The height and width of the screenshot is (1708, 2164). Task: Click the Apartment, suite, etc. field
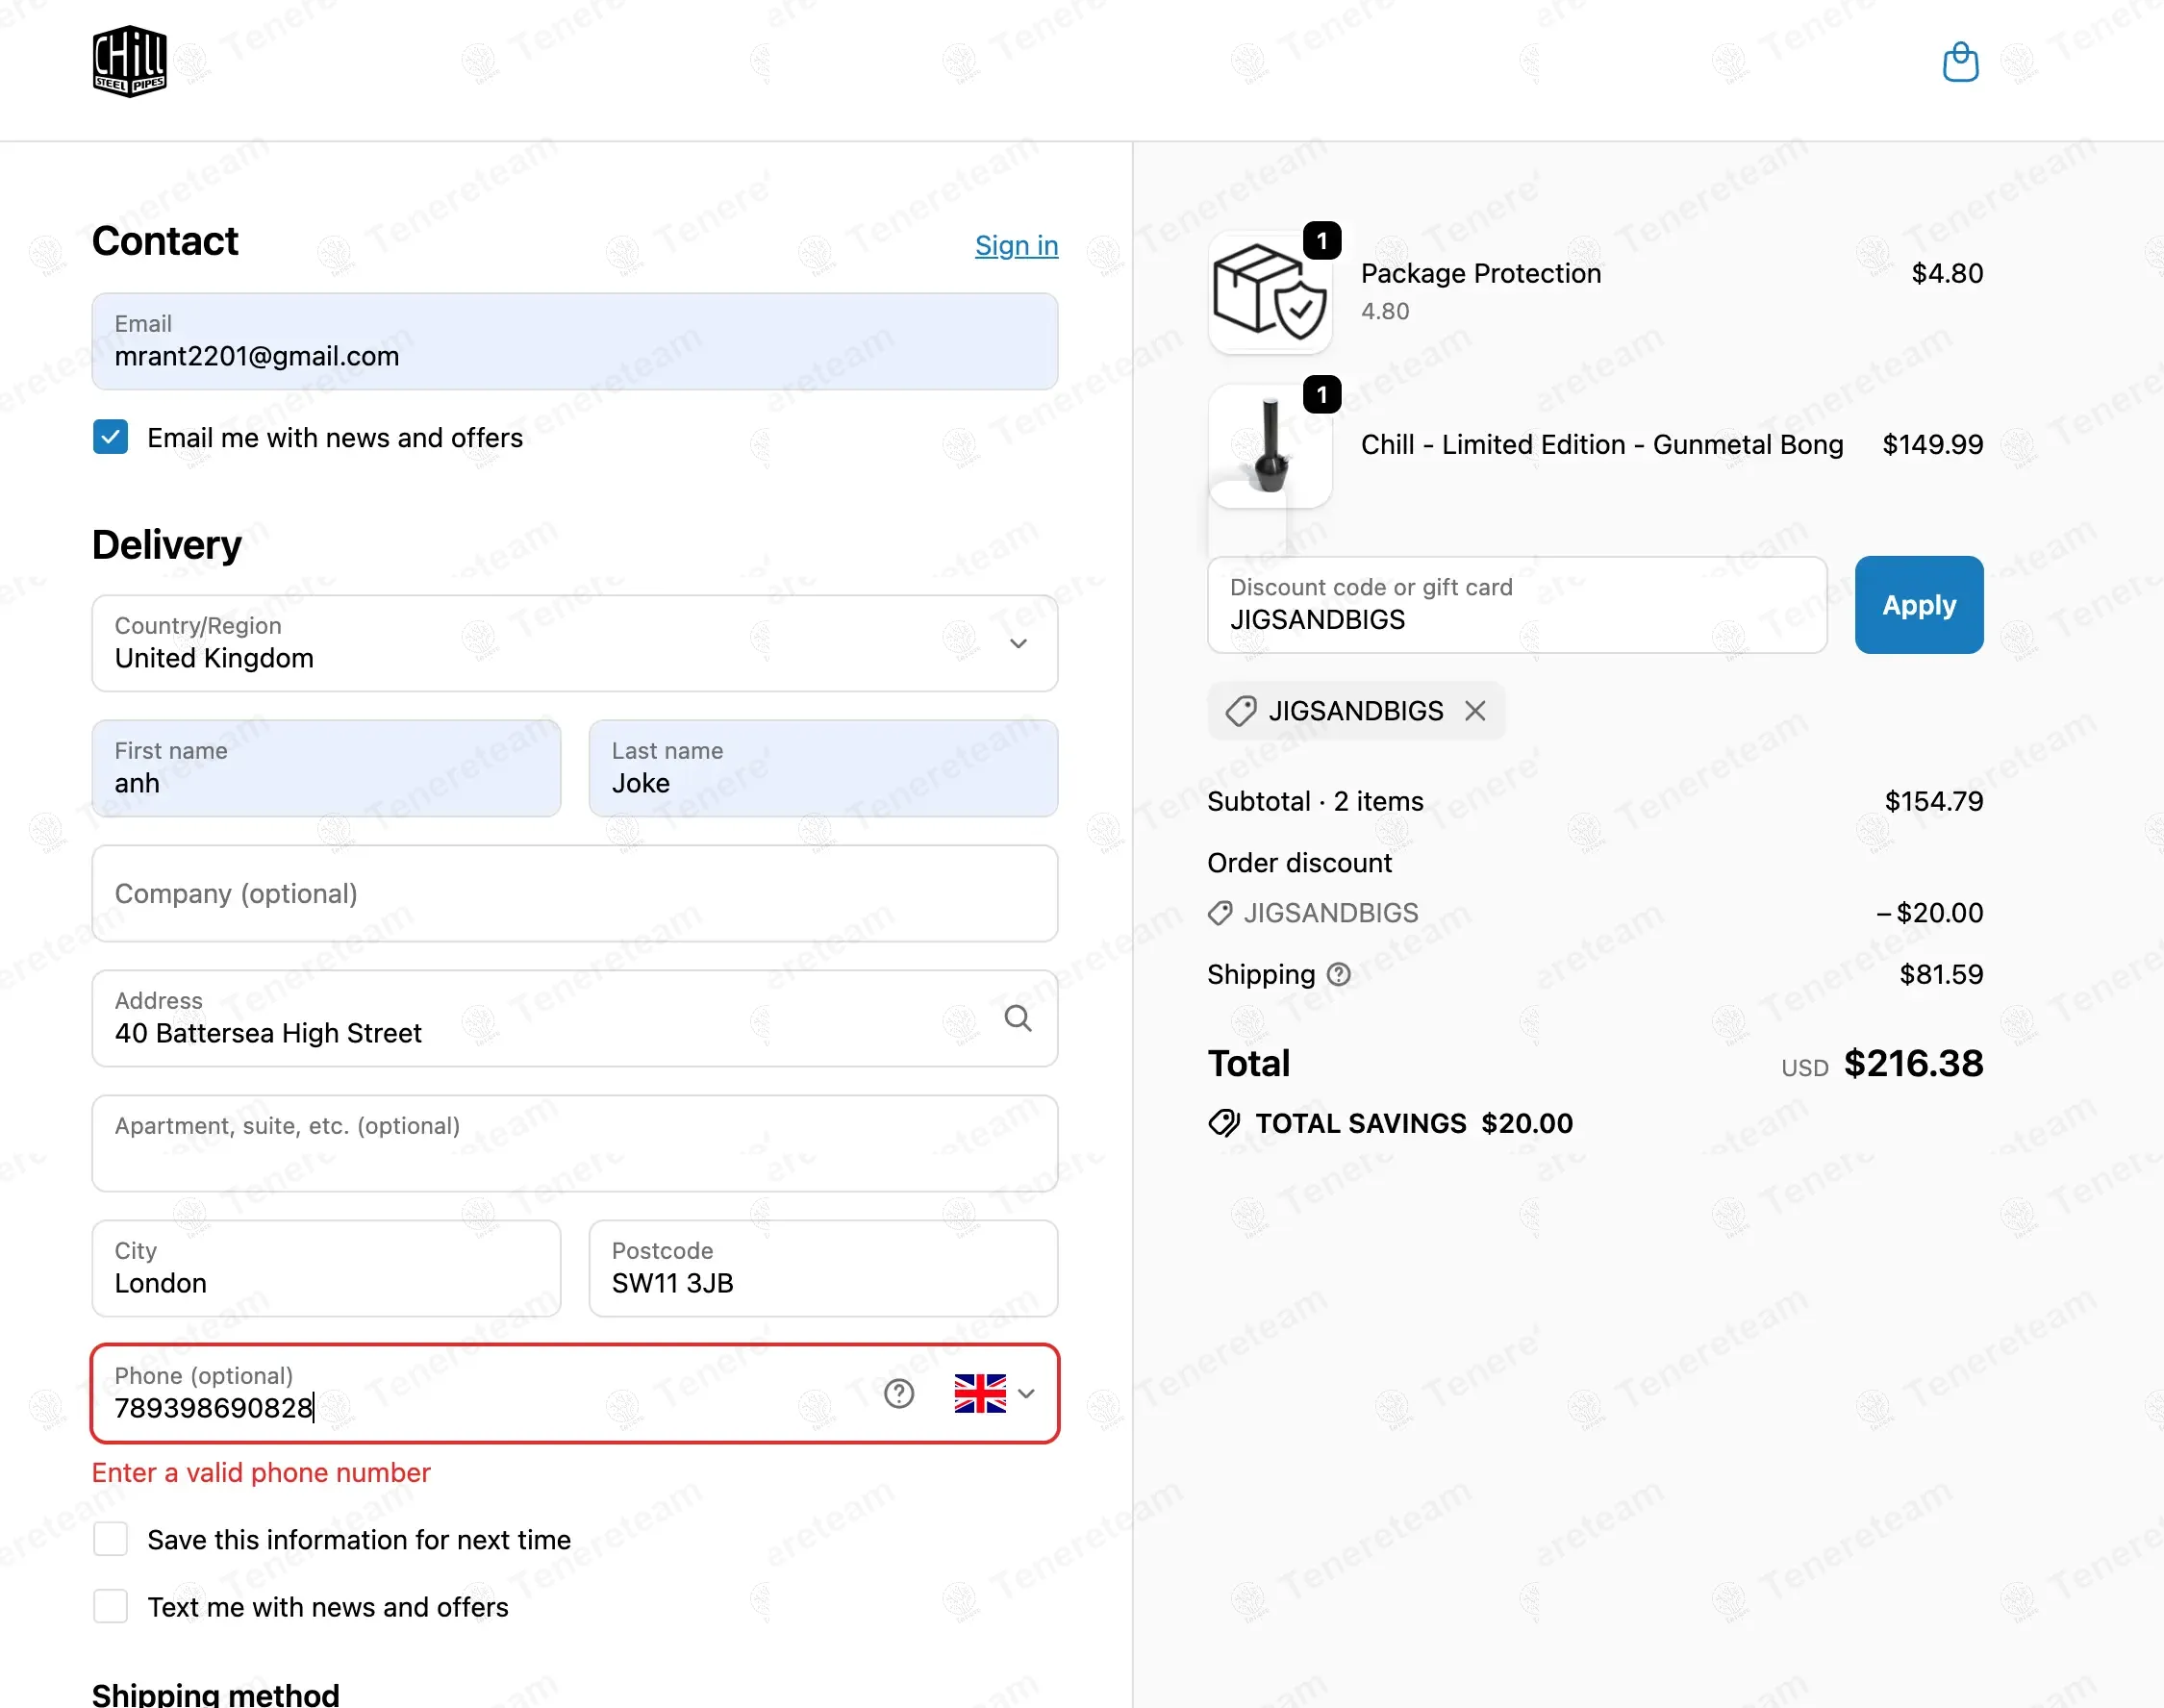(x=575, y=1143)
